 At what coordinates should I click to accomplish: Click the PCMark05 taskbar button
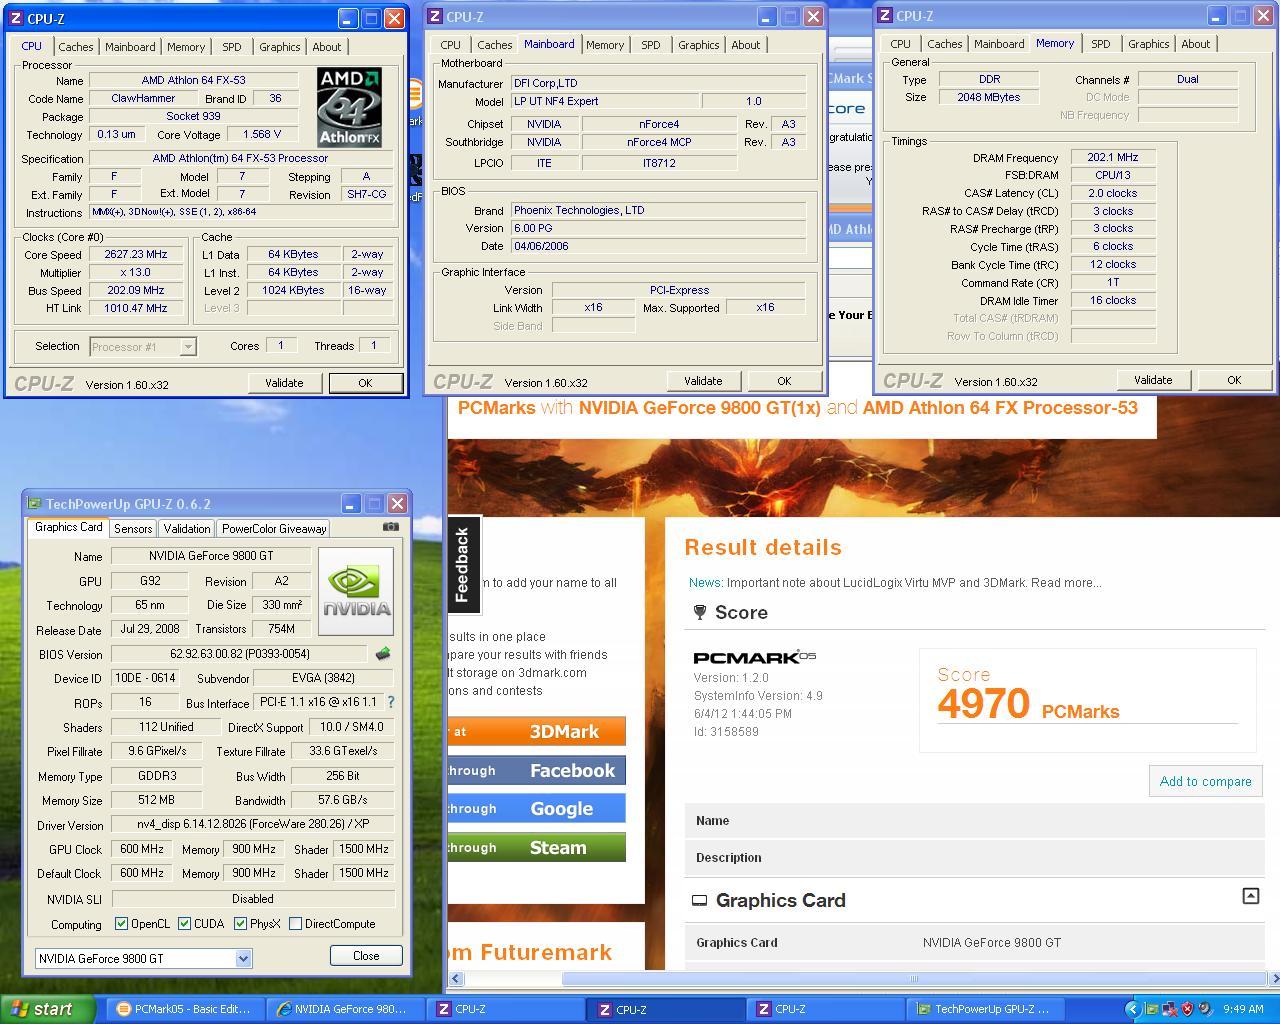click(184, 1009)
